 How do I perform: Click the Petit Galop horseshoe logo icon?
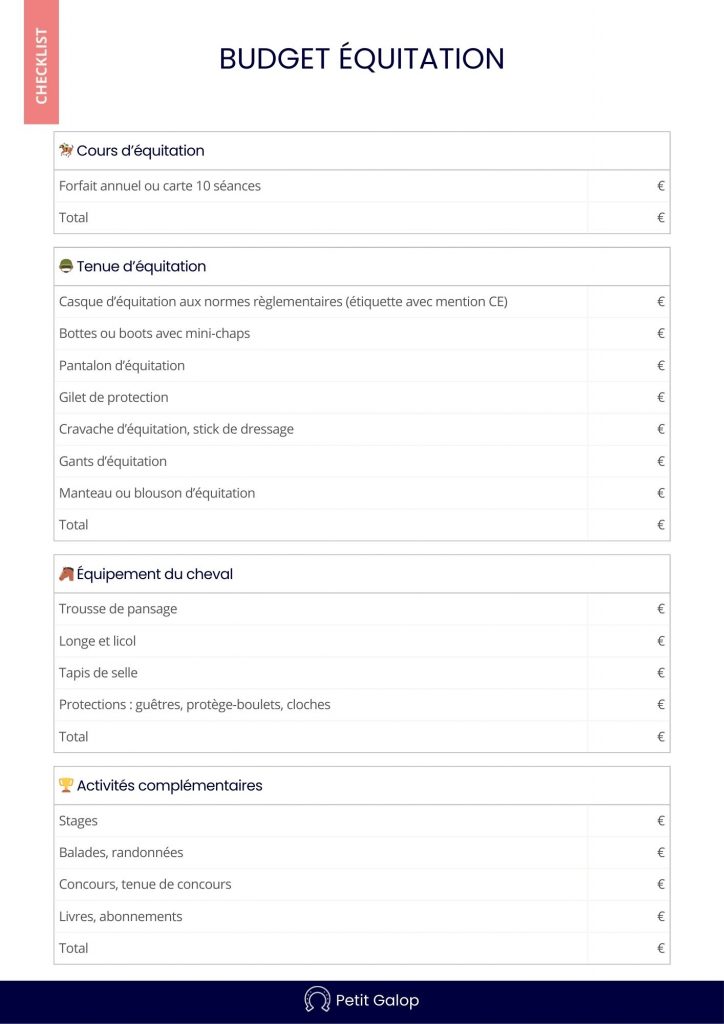coord(317,1000)
